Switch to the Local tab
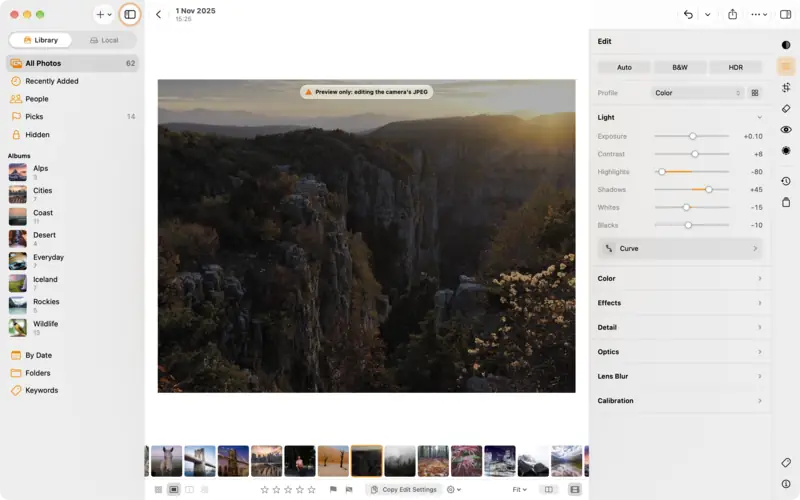800x500 pixels. point(104,40)
